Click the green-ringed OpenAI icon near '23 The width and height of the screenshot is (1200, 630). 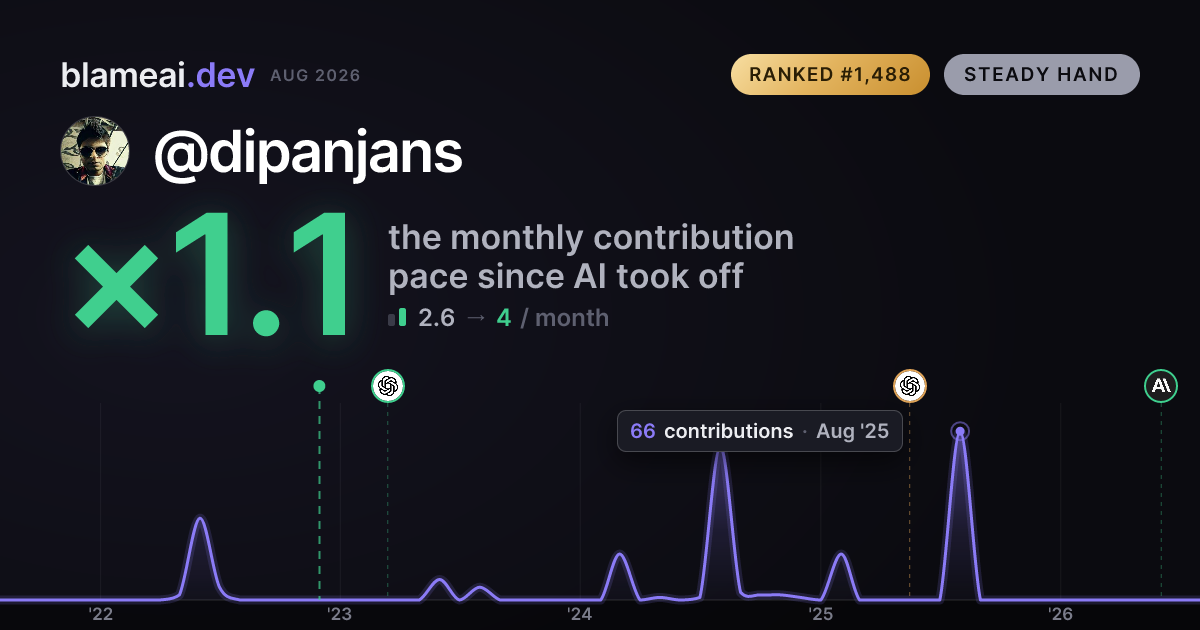388,385
